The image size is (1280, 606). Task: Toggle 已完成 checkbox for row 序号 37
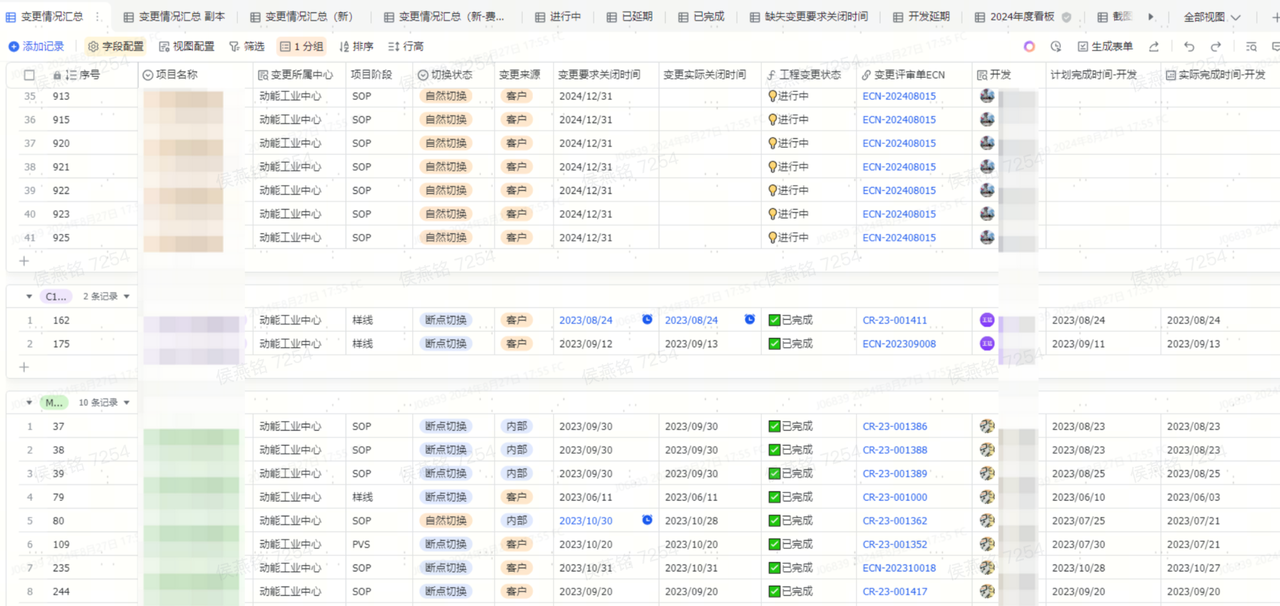pos(774,426)
